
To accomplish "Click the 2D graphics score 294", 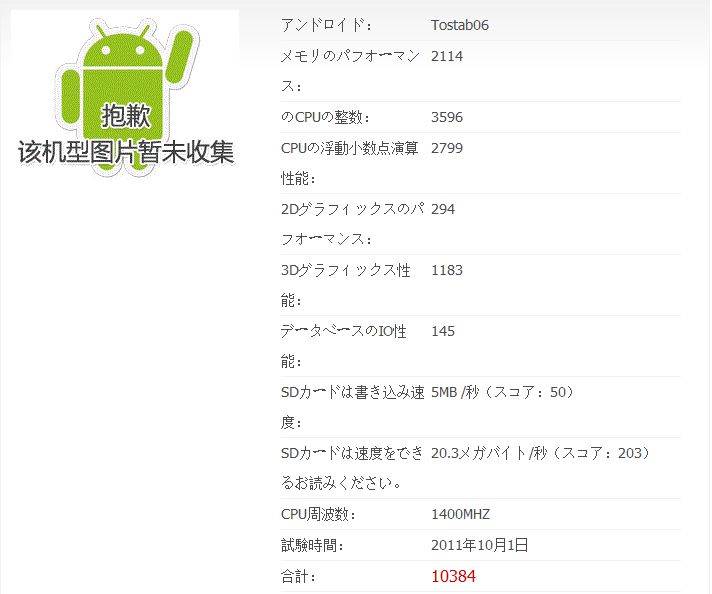I will click(443, 209).
